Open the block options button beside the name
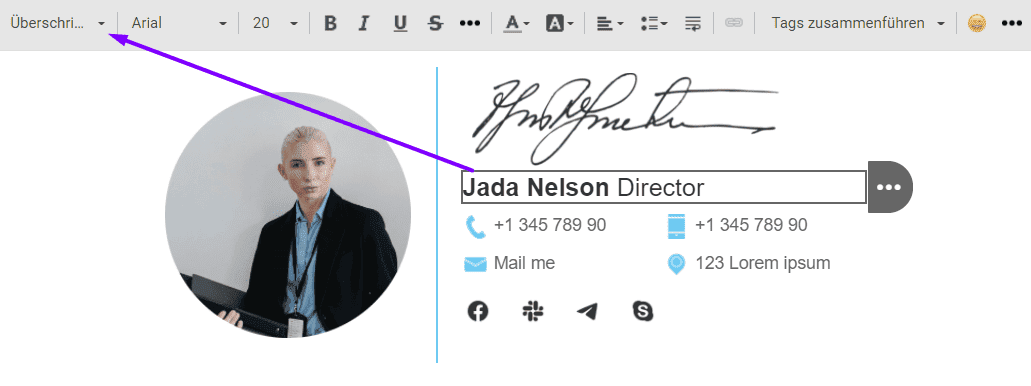Viewport: 1031px width, 386px height. [x=890, y=187]
